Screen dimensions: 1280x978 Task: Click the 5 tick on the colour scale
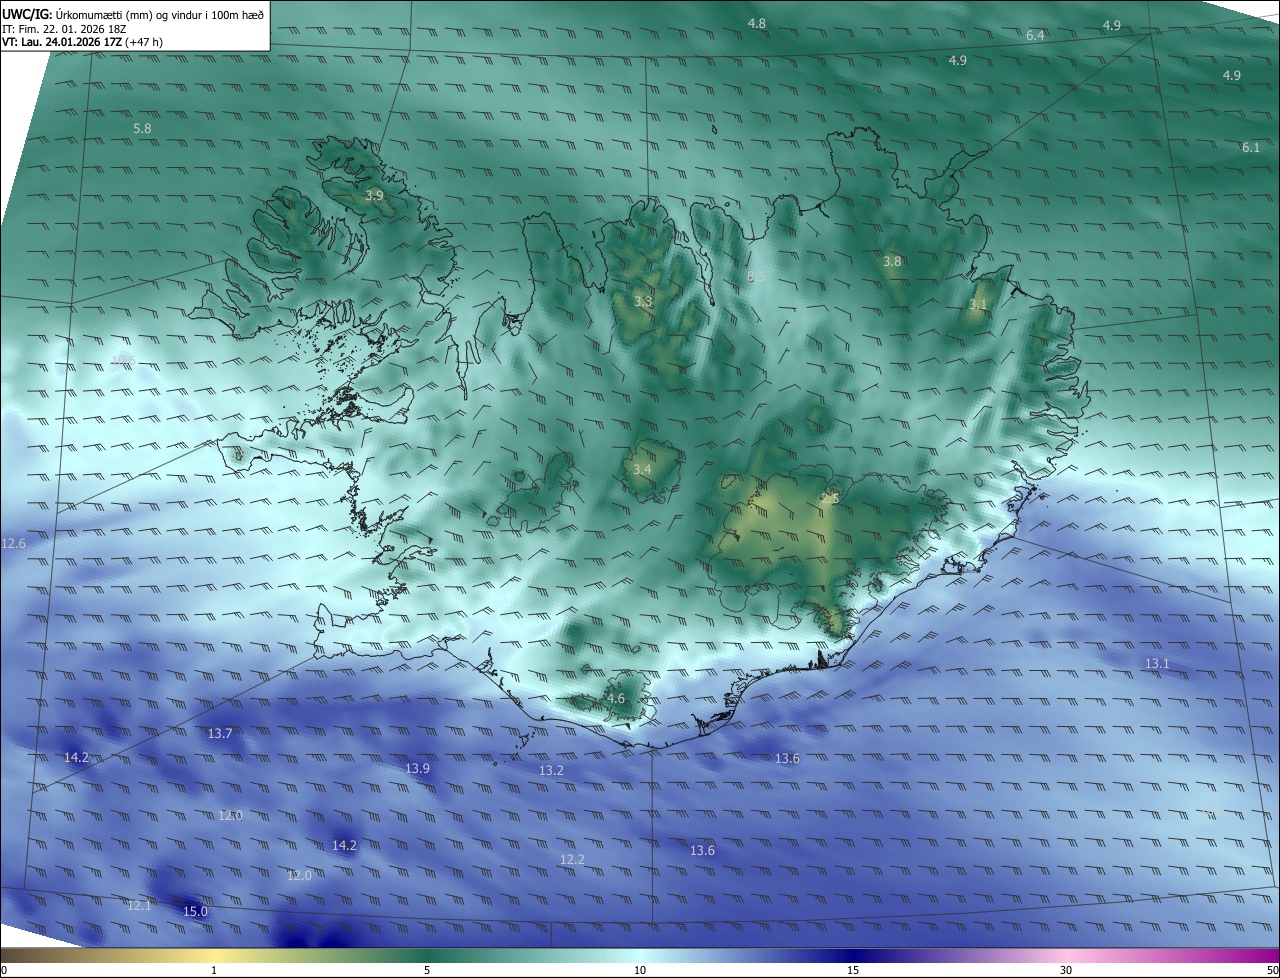(x=427, y=970)
